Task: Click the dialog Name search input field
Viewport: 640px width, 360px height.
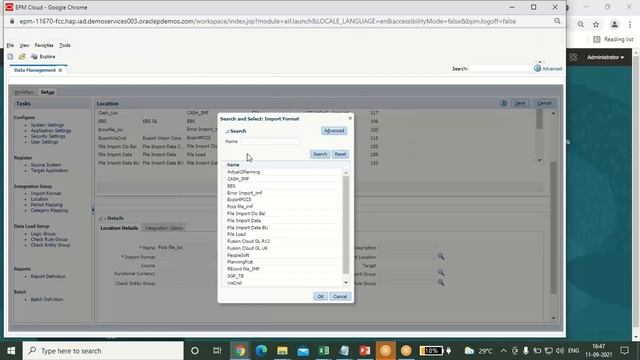Action: pos(269,141)
